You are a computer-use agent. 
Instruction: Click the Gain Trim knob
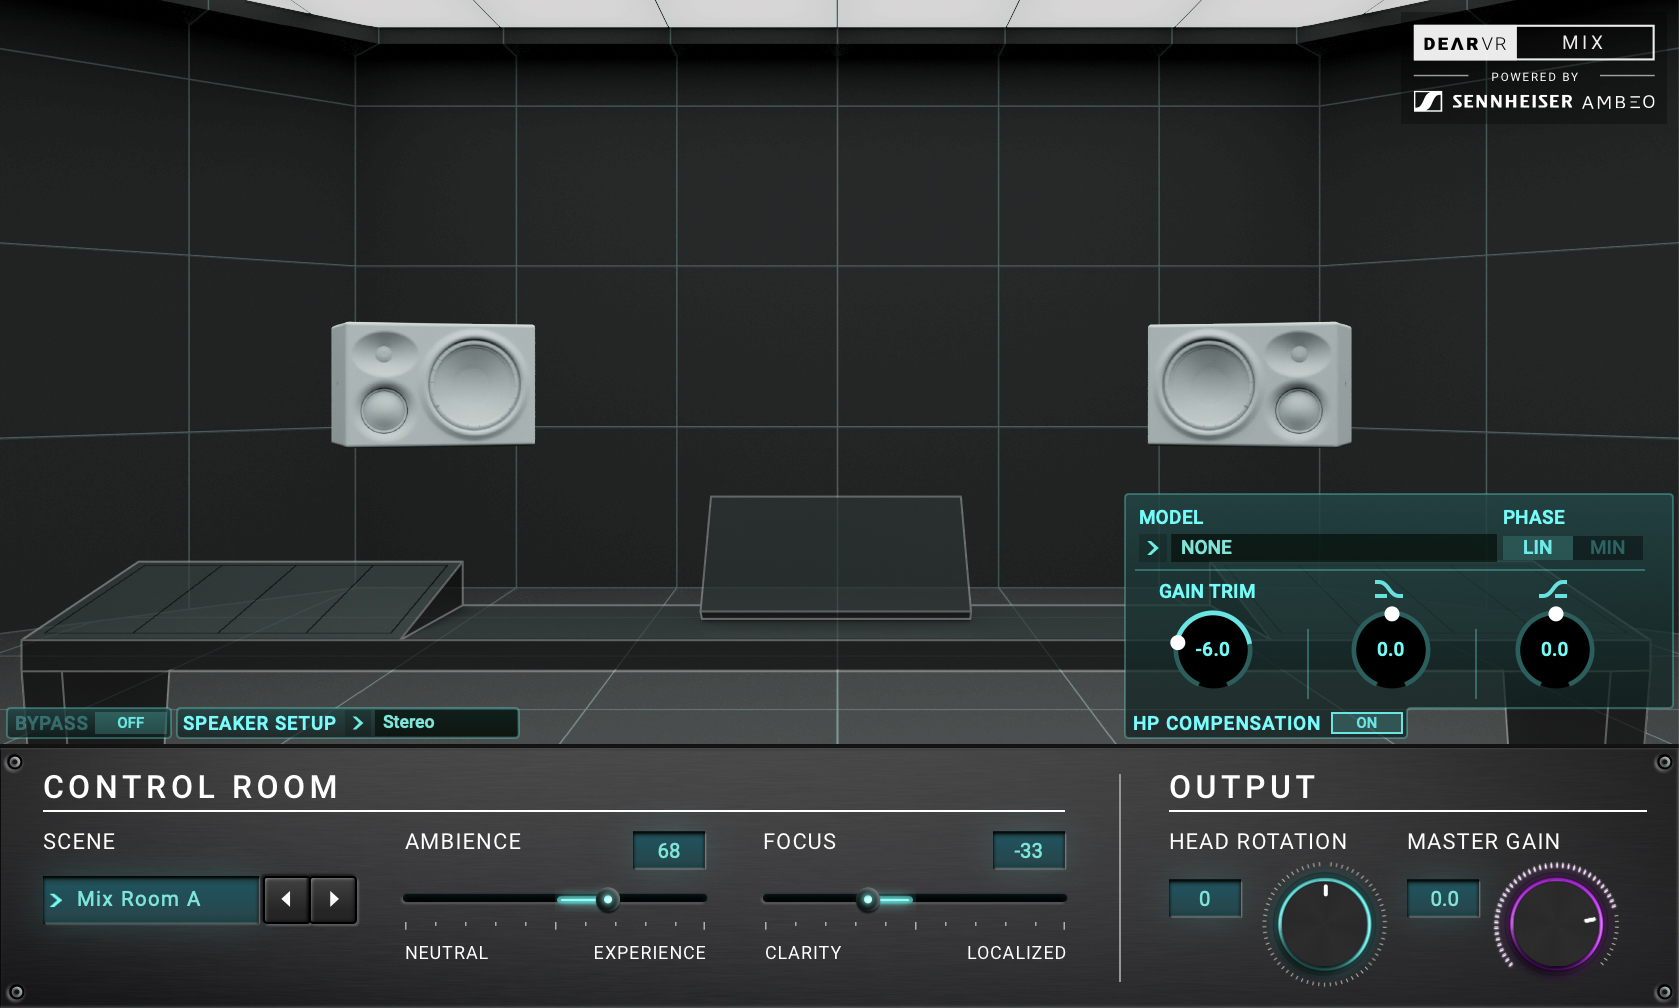1212,650
